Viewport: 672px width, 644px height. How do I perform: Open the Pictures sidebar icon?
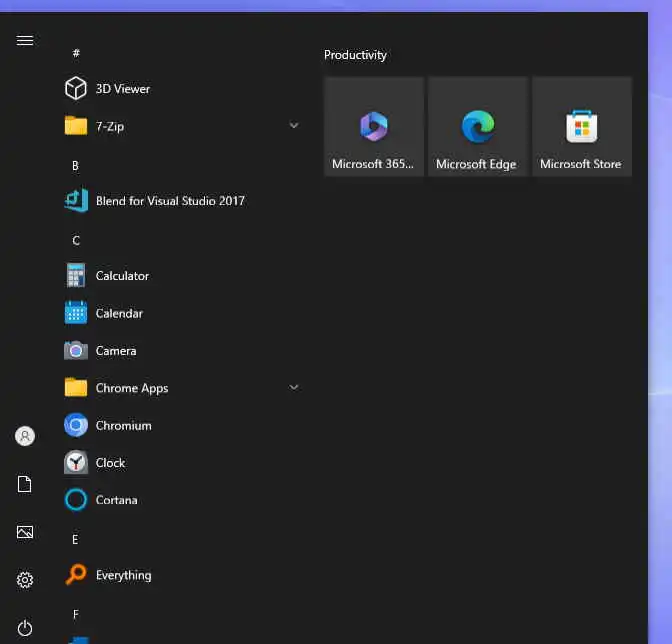pyautogui.click(x=25, y=532)
